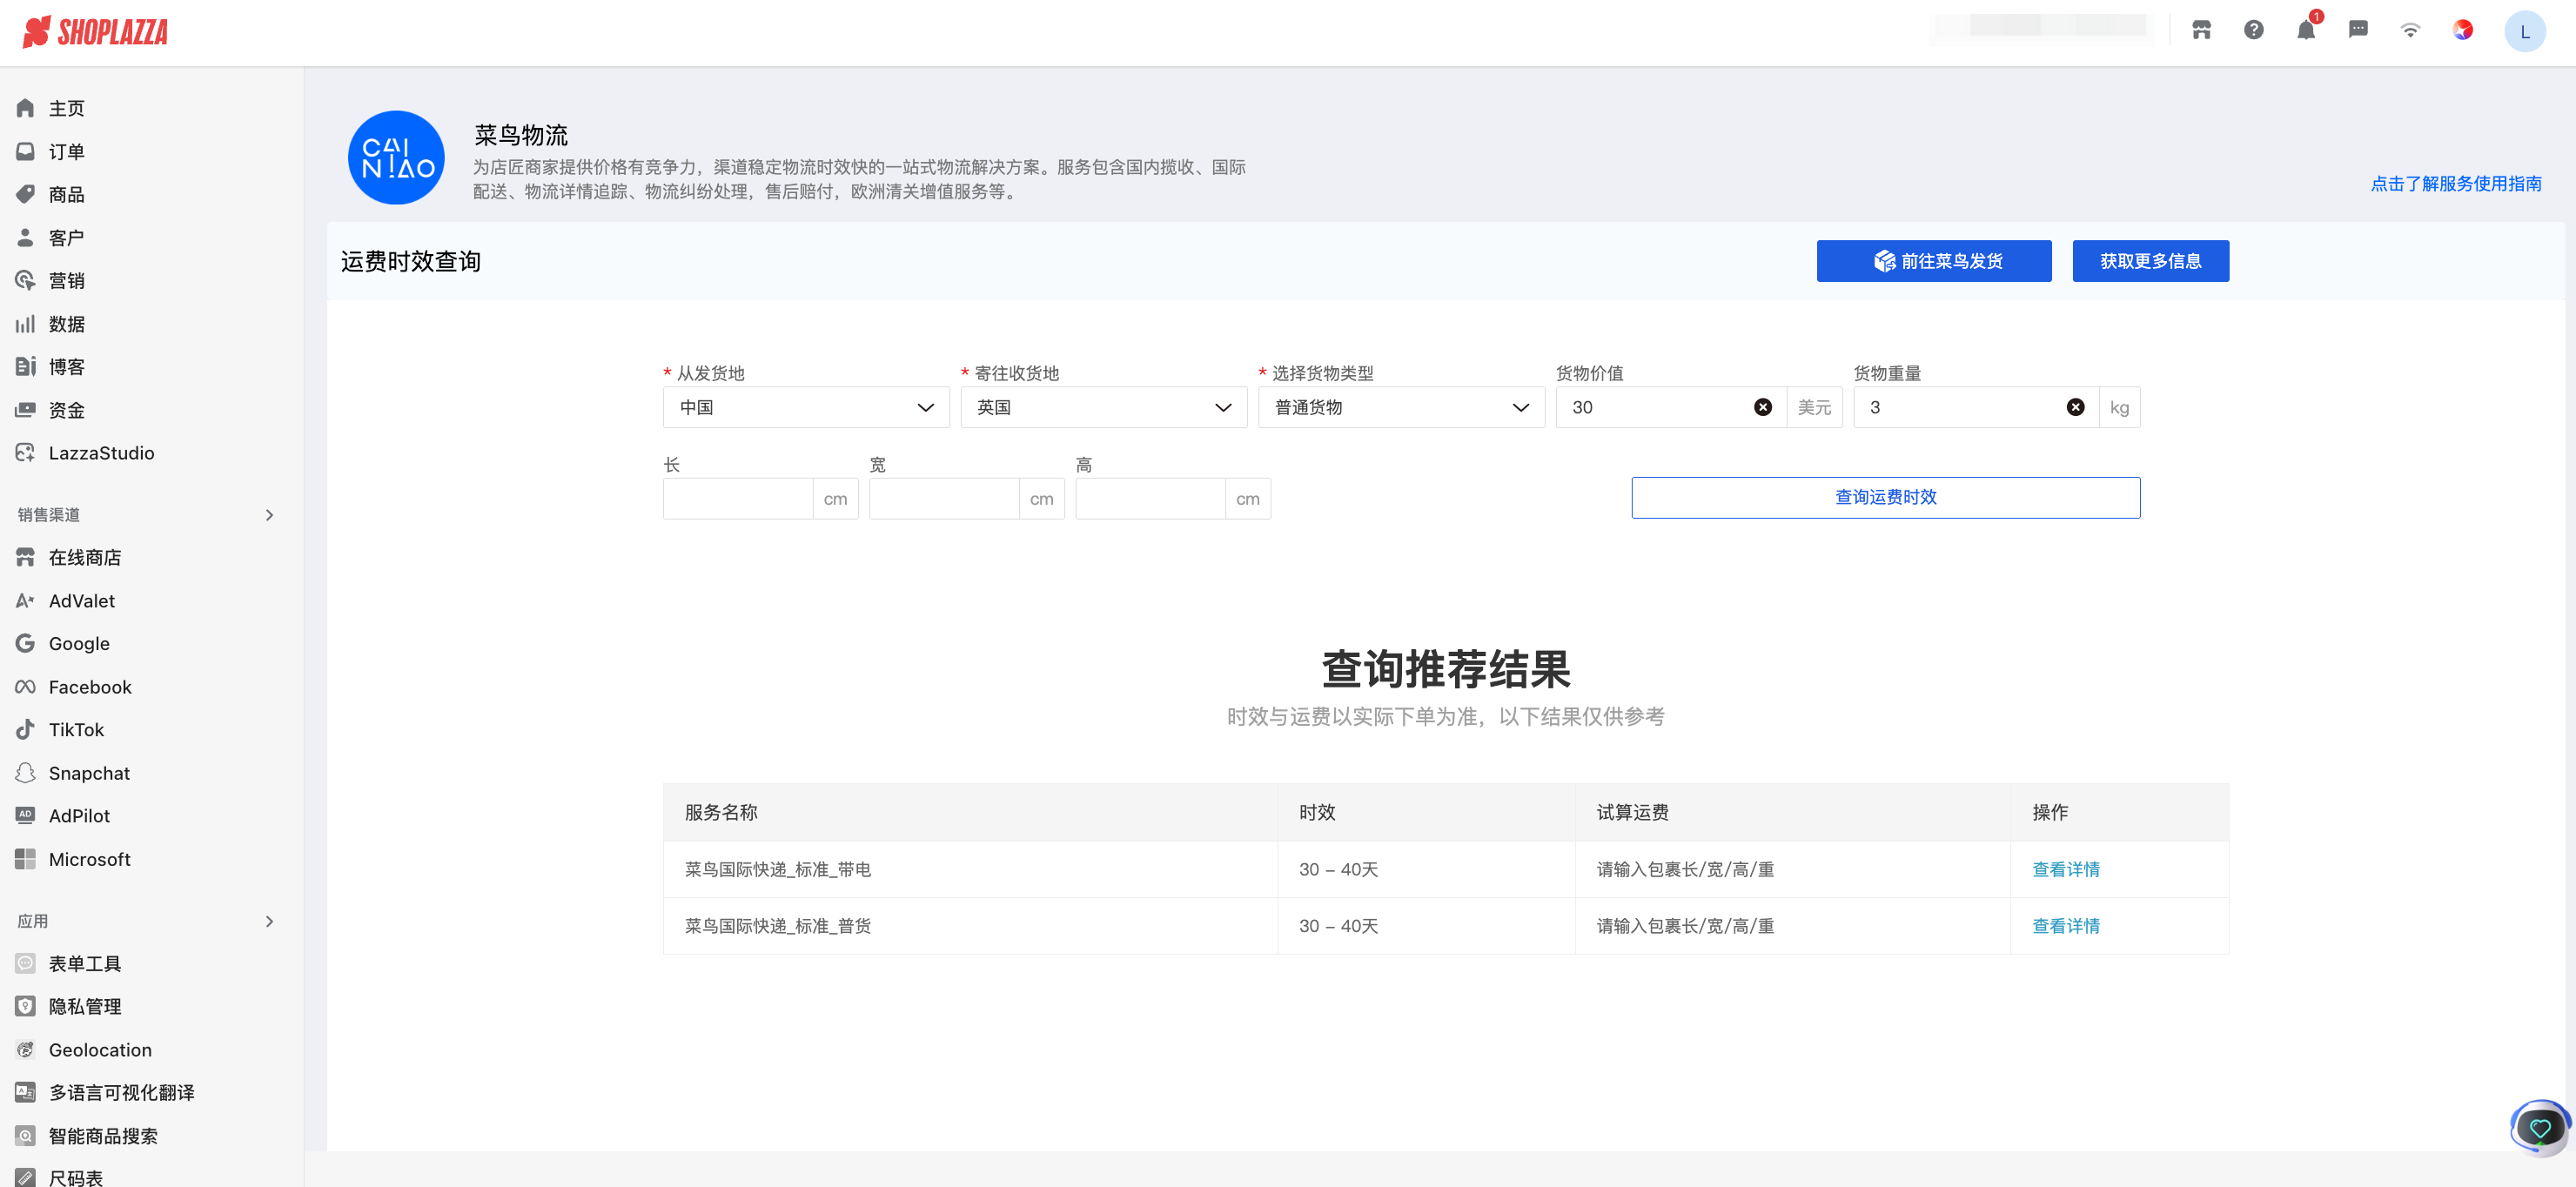The width and height of the screenshot is (2576, 1187).
Task: Open the cargo type 普通货物 dropdown
Action: pos(1401,407)
